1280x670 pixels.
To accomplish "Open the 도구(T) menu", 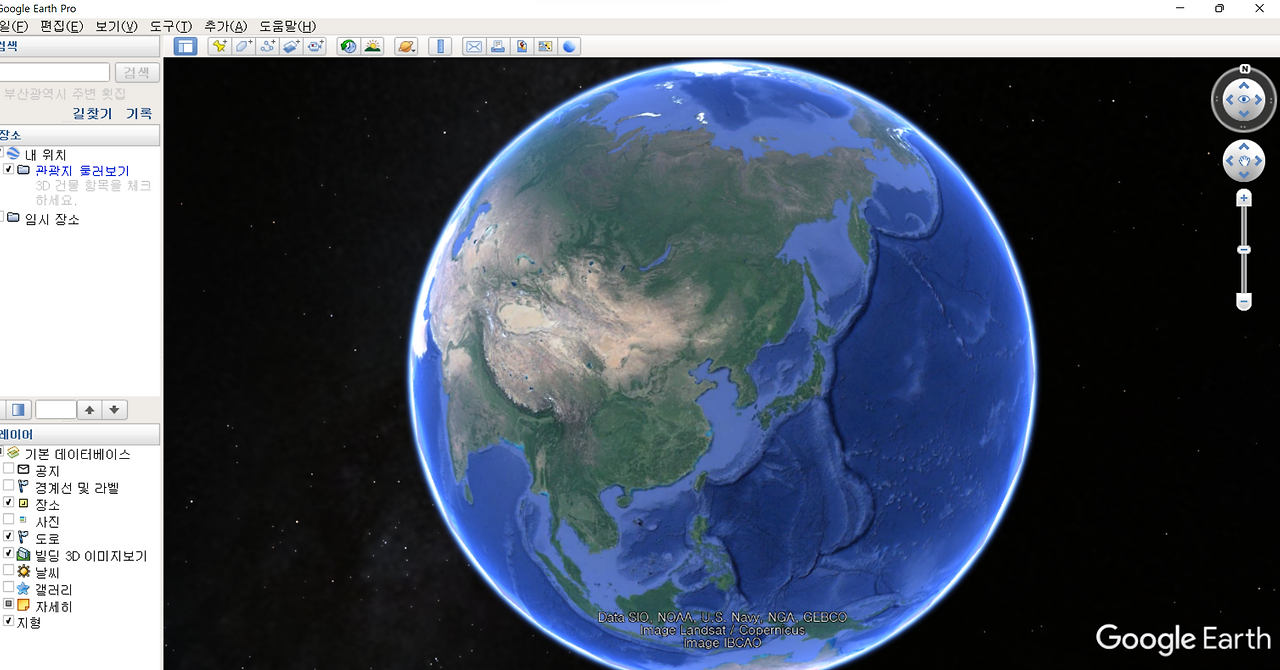I will (171, 26).
